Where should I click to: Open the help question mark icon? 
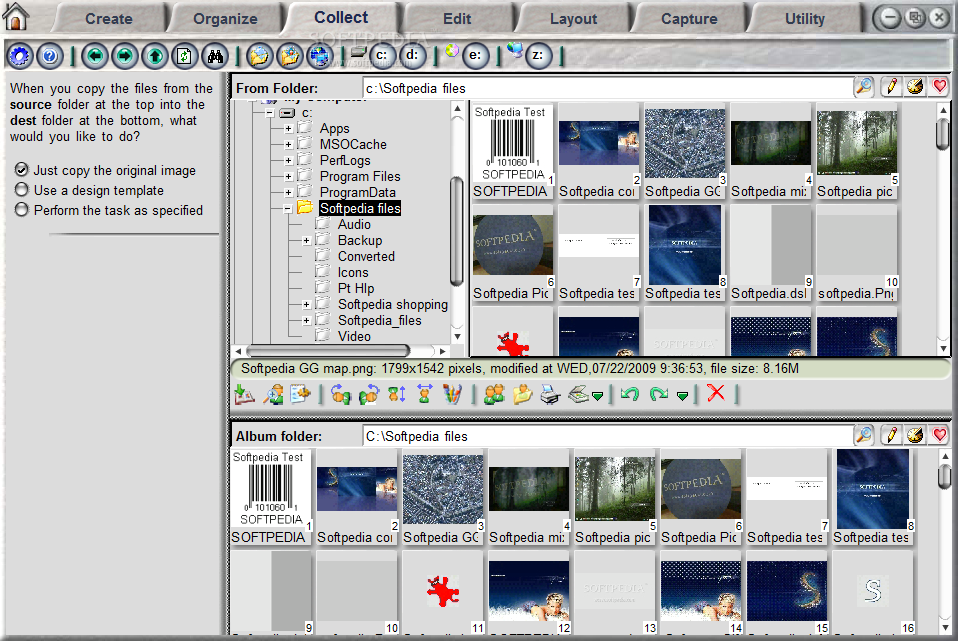point(50,56)
